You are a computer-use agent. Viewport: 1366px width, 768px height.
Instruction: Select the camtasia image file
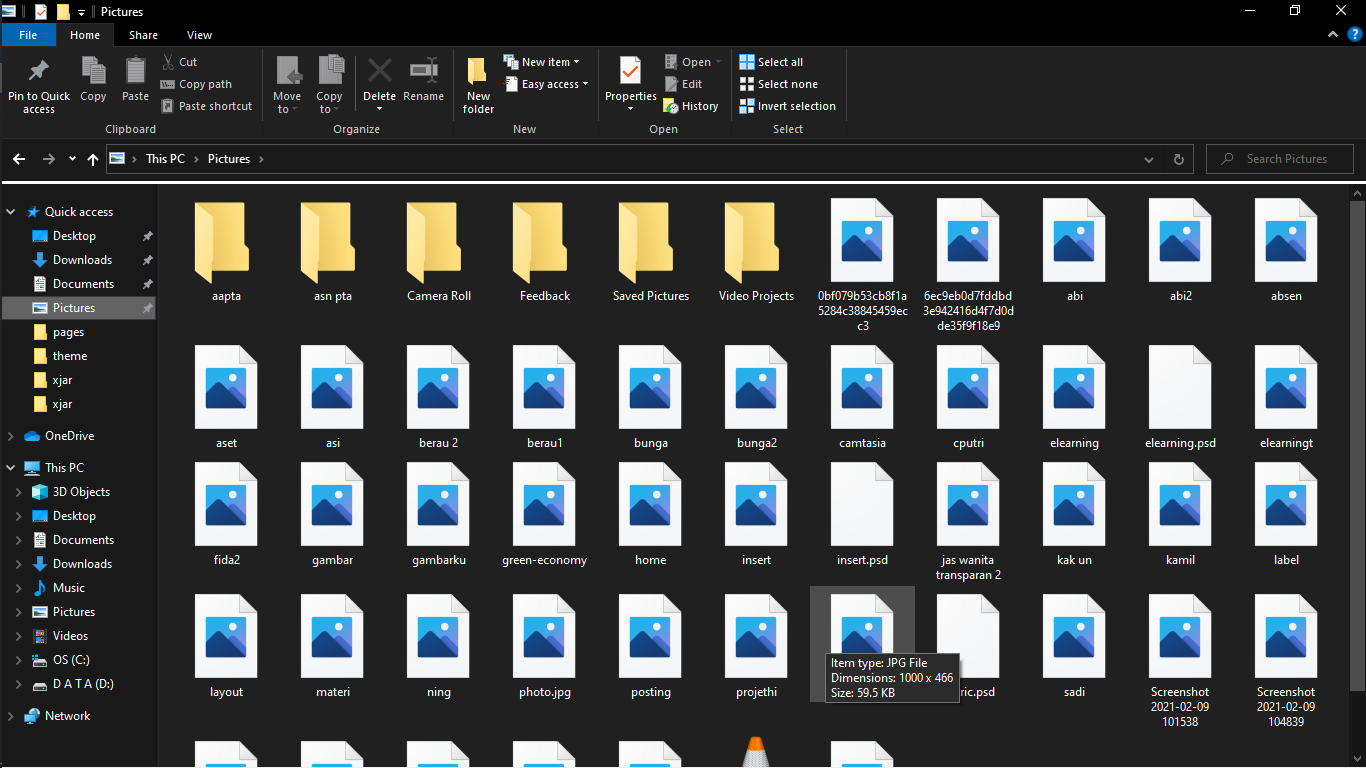point(863,397)
